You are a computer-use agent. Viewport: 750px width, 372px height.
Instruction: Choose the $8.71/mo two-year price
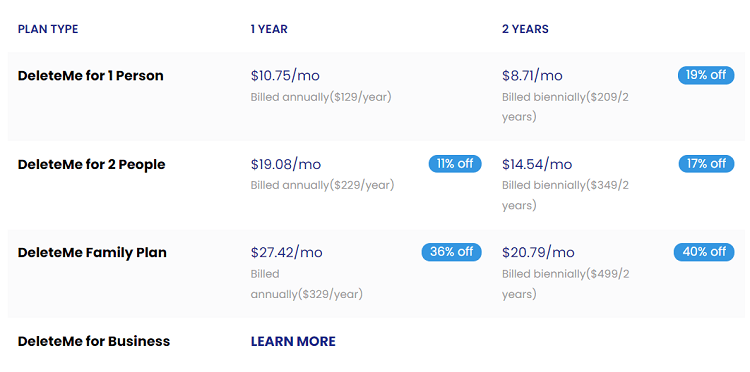(532, 76)
